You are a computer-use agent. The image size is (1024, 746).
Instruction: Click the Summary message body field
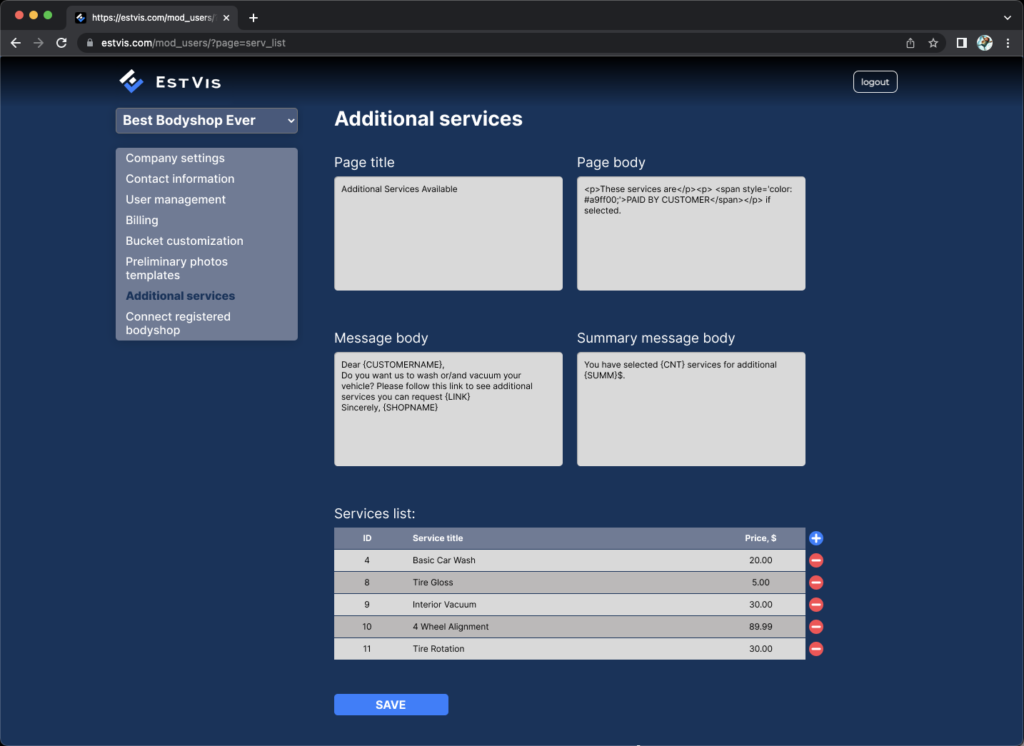pyautogui.click(x=691, y=409)
